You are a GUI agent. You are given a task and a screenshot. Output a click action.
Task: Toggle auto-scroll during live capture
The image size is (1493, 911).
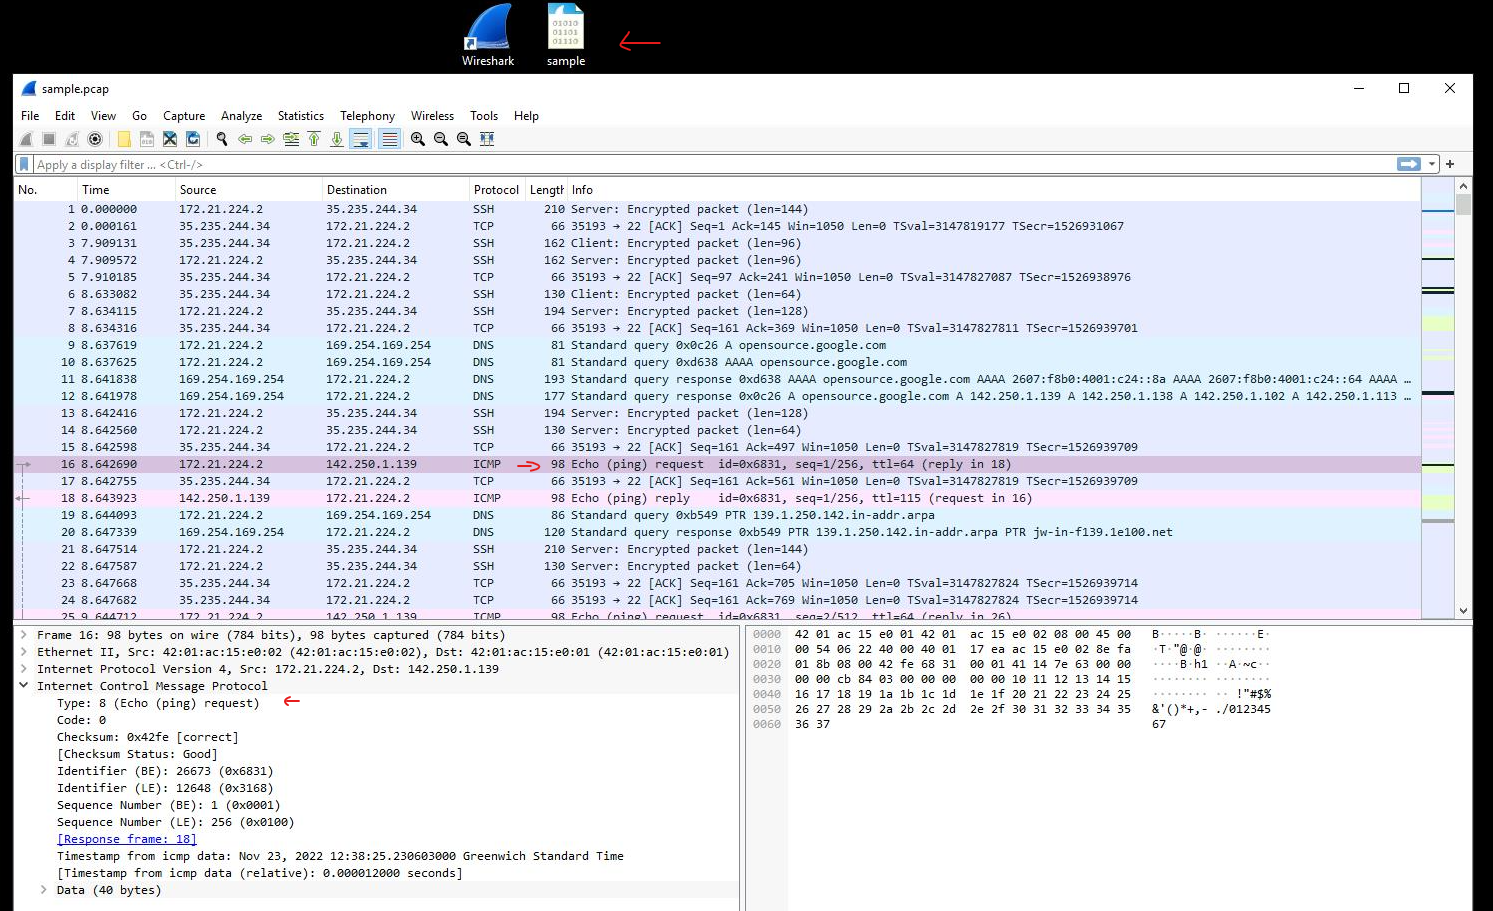click(x=361, y=139)
